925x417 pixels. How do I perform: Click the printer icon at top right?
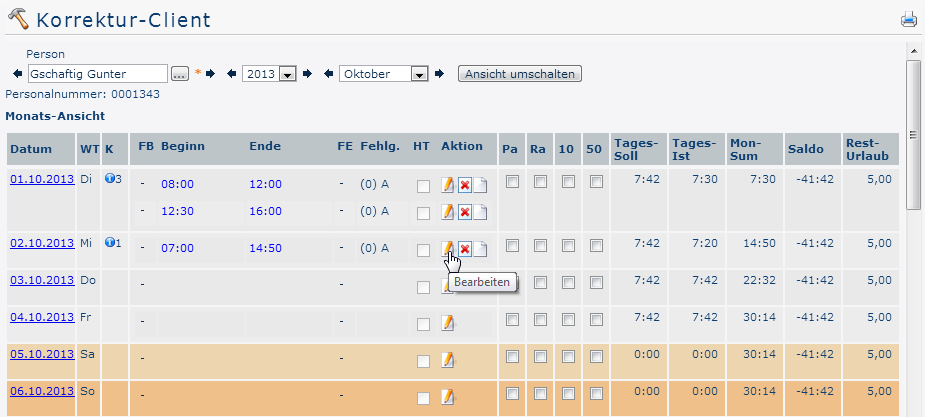coord(908,20)
